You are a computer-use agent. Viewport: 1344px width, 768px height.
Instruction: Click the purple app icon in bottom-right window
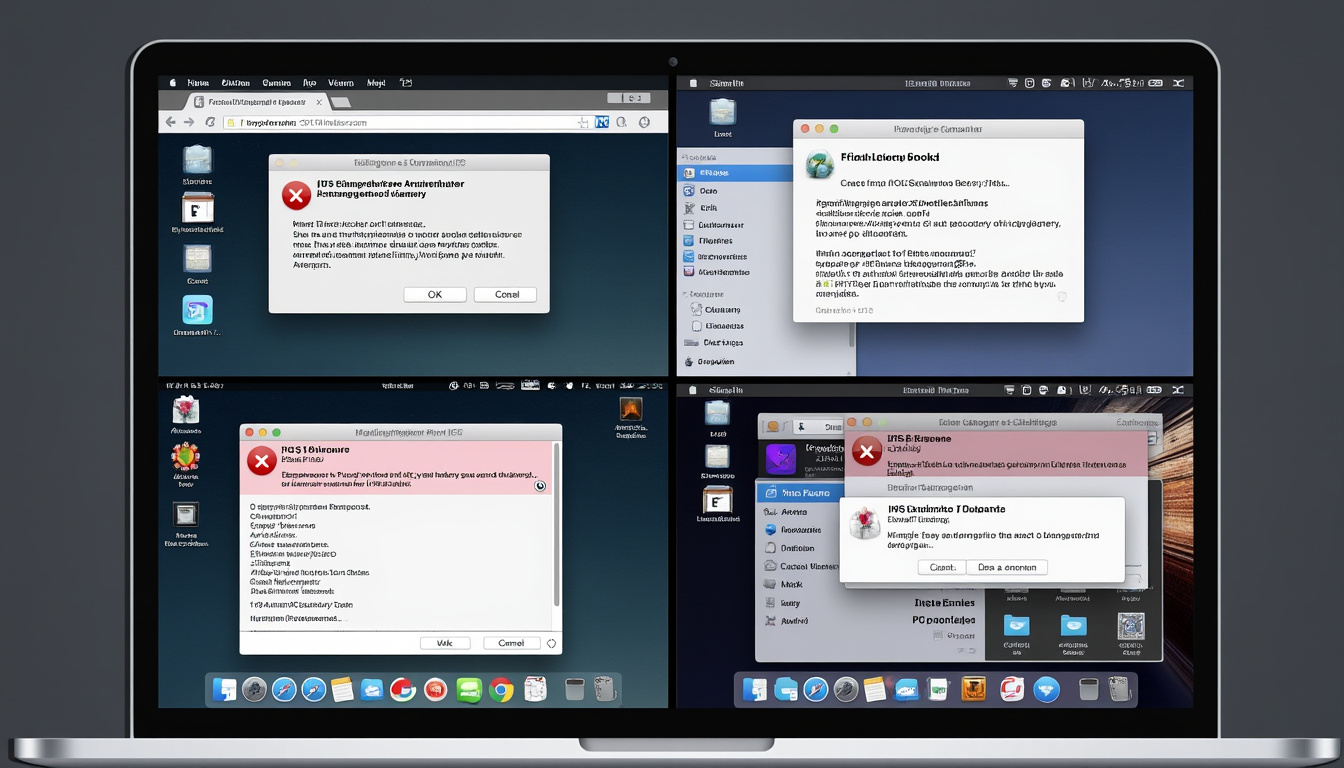pyautogui.click(x=780, y=459)
